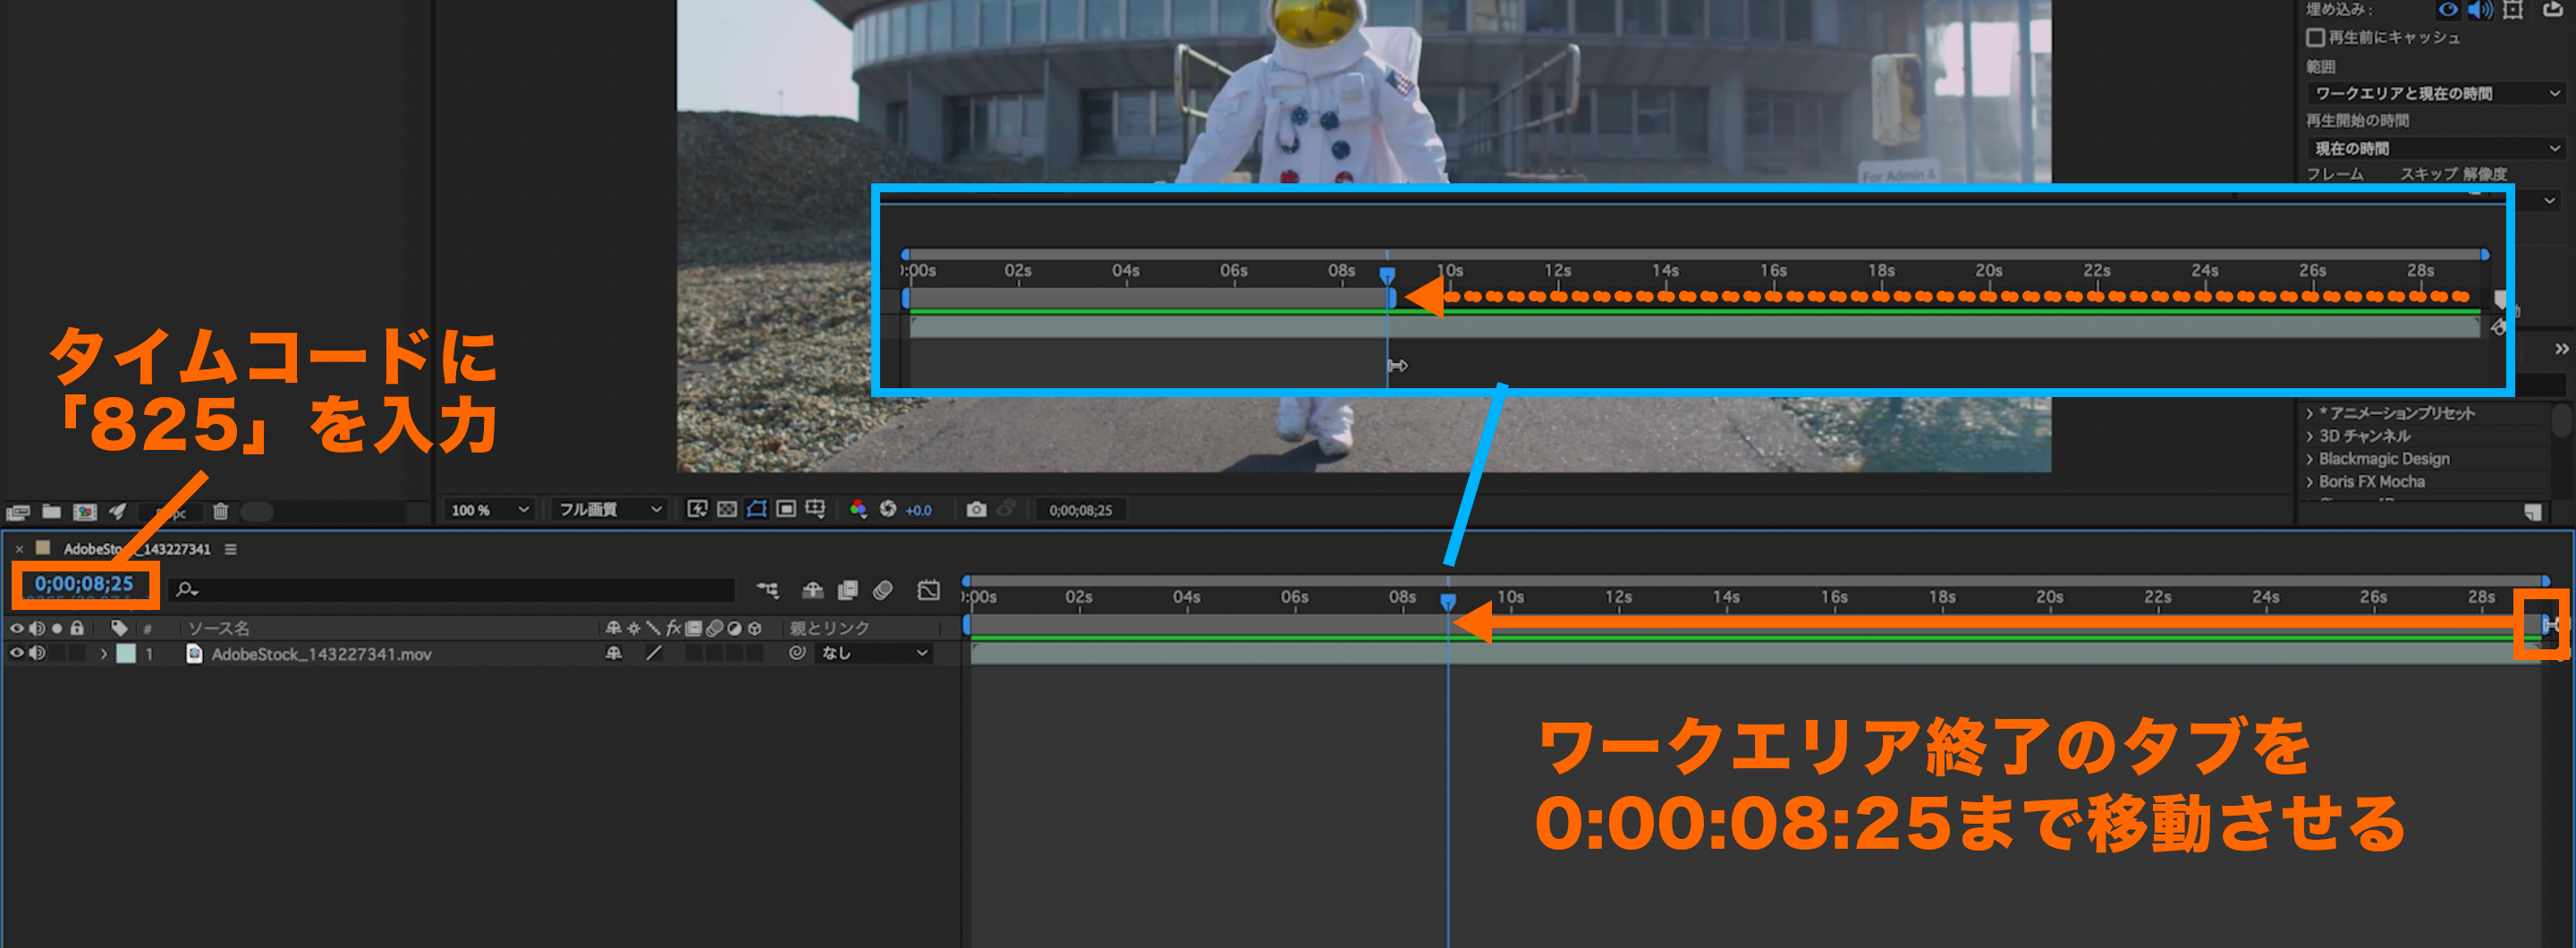The width and height of the screenshot is (2576, 948).
Task: Check the 再生前にキャッシュ checkbox
Action: click(2315, 37)
